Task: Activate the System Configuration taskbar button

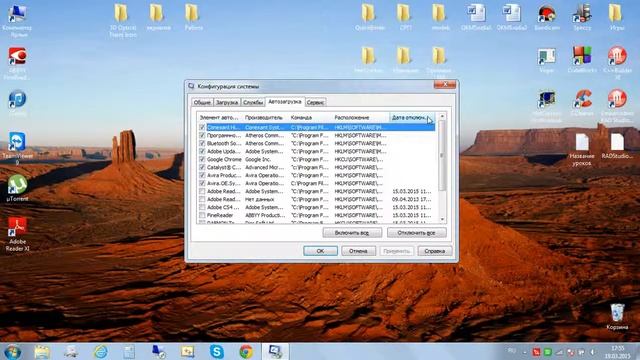Action: [275, 352]
